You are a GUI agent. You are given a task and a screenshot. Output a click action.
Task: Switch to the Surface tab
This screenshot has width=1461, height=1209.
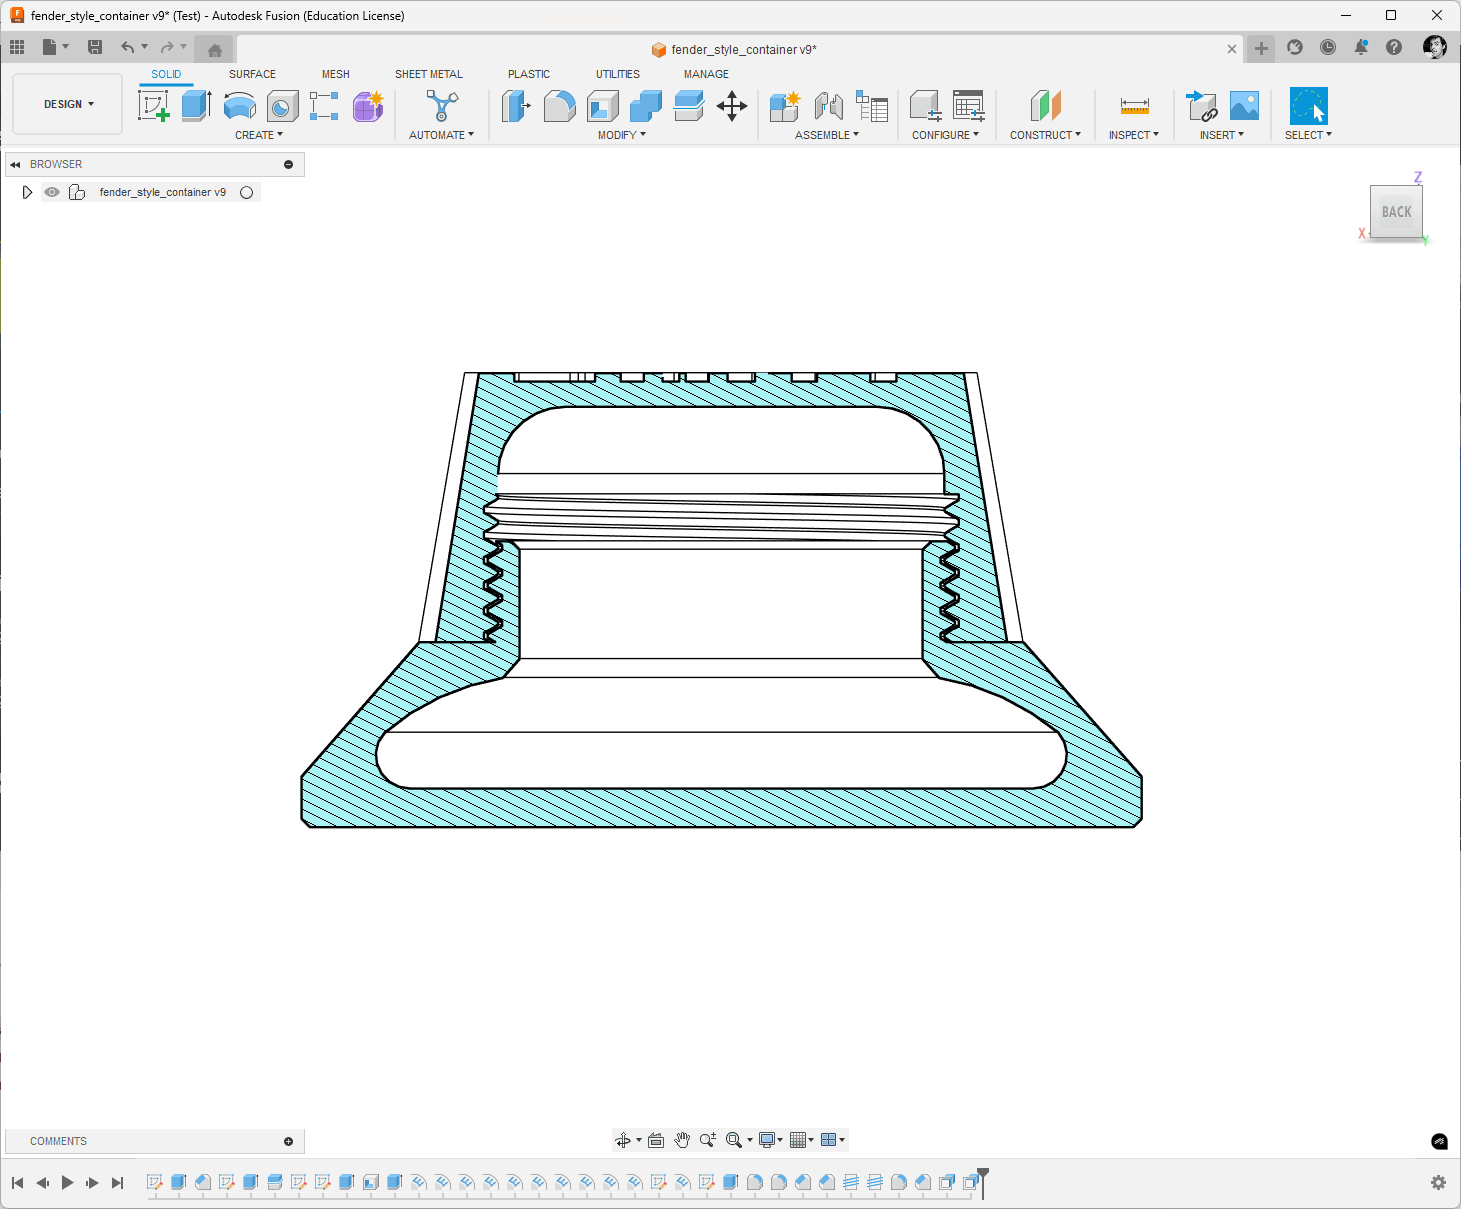pyautogui.click(x=252, y=74)
